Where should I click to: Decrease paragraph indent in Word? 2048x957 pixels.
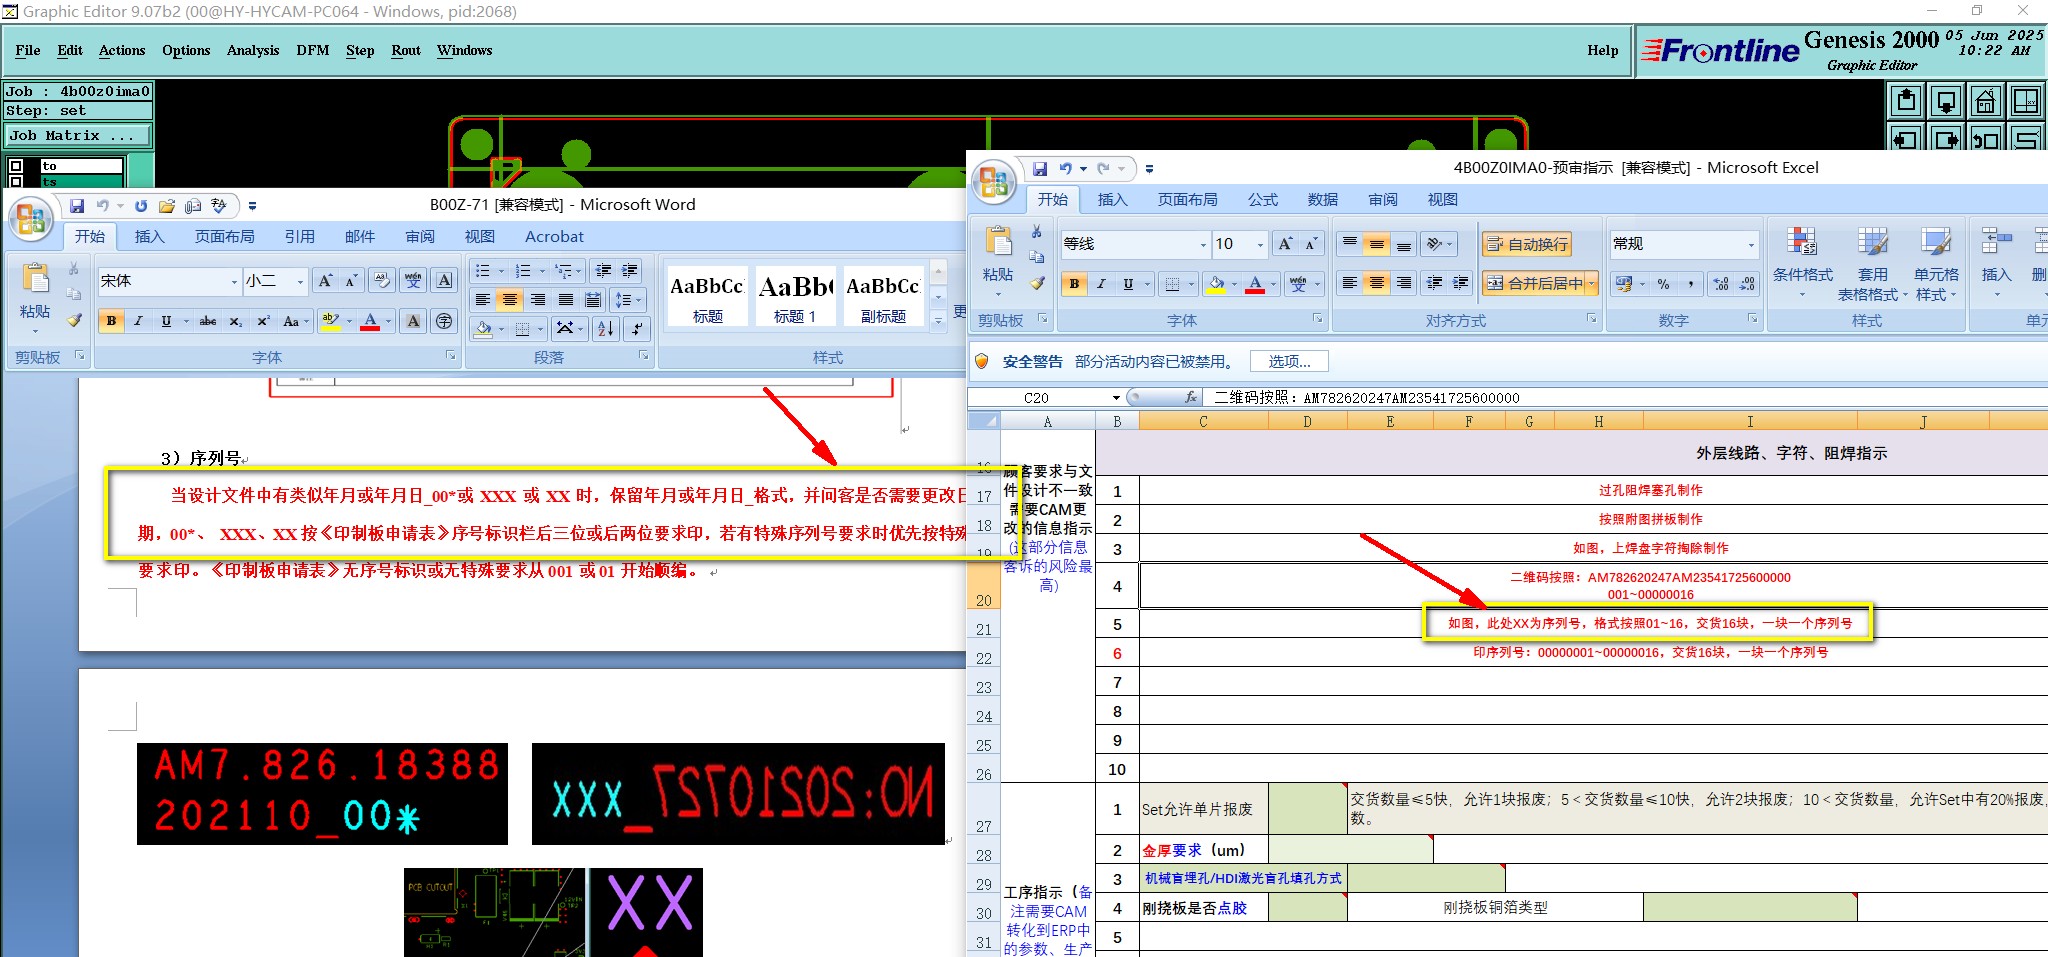pos(603,271)
